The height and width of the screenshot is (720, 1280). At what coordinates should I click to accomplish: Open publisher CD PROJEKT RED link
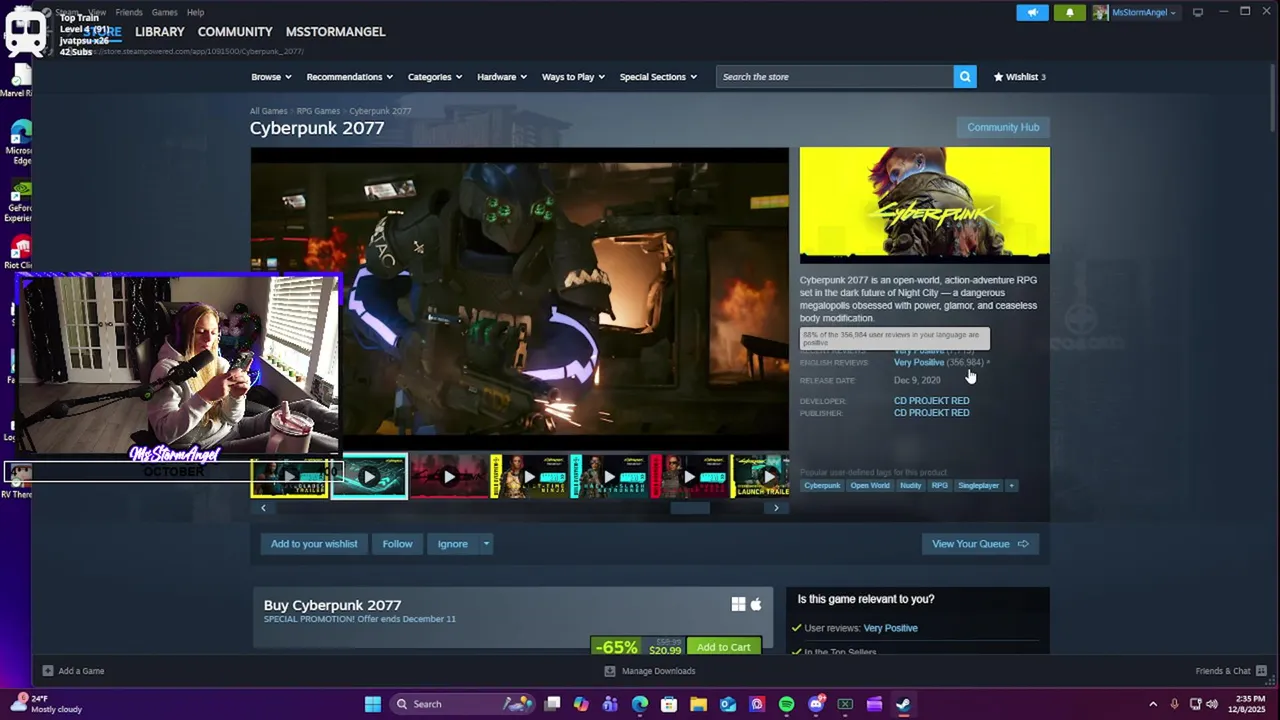point(931,413)
